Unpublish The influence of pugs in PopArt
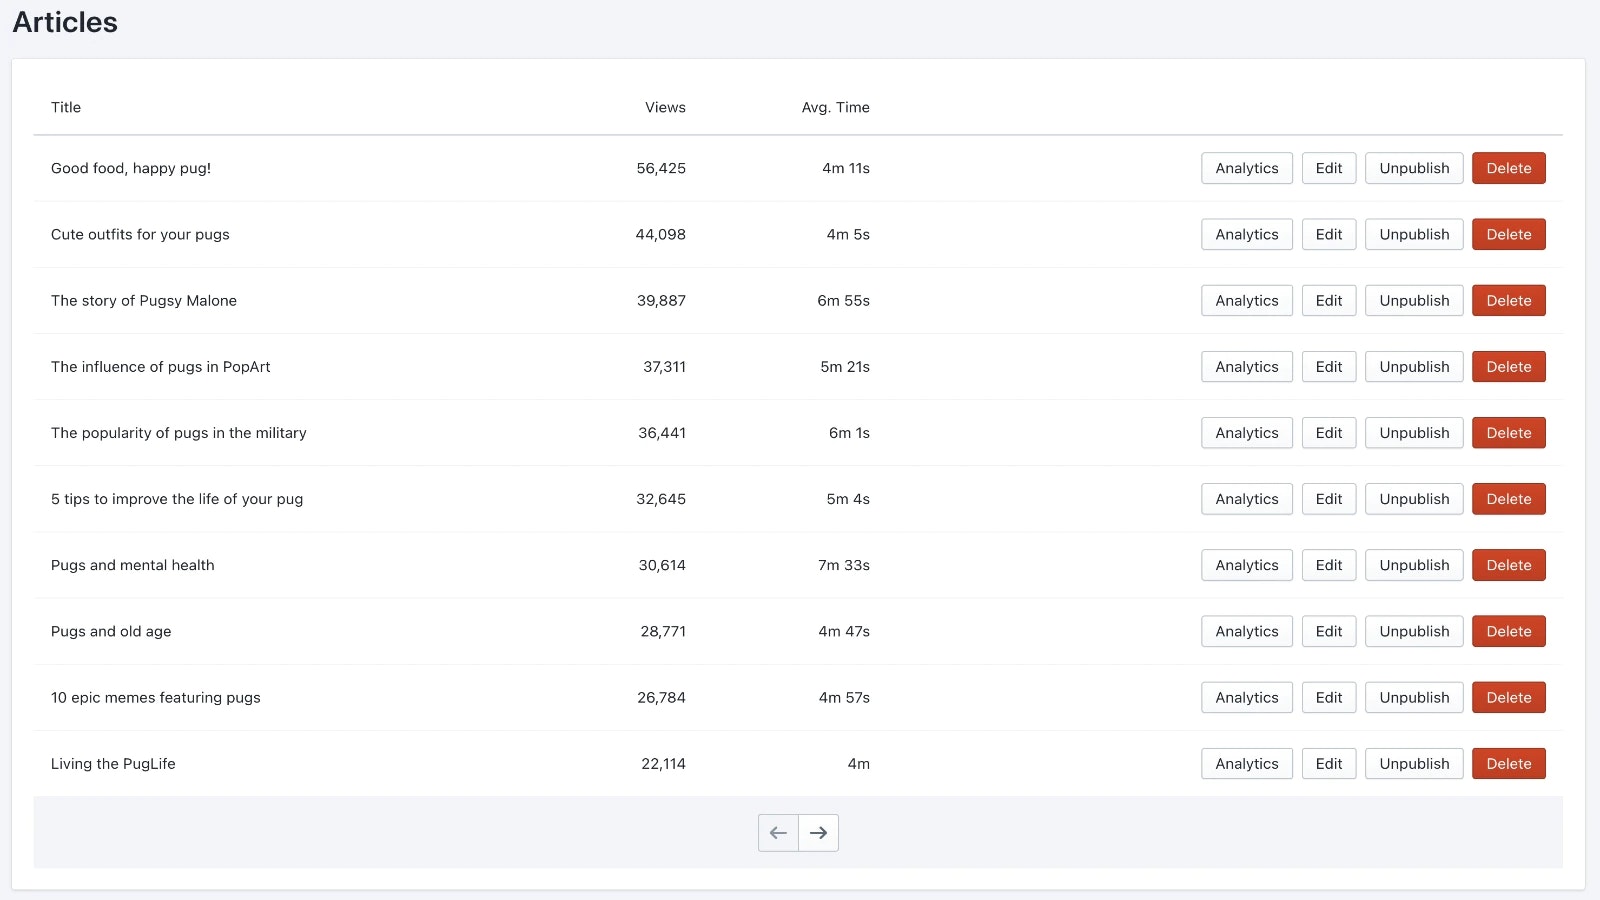Viewport: 1600px width, 900px height. click(x=1414, y=367)
